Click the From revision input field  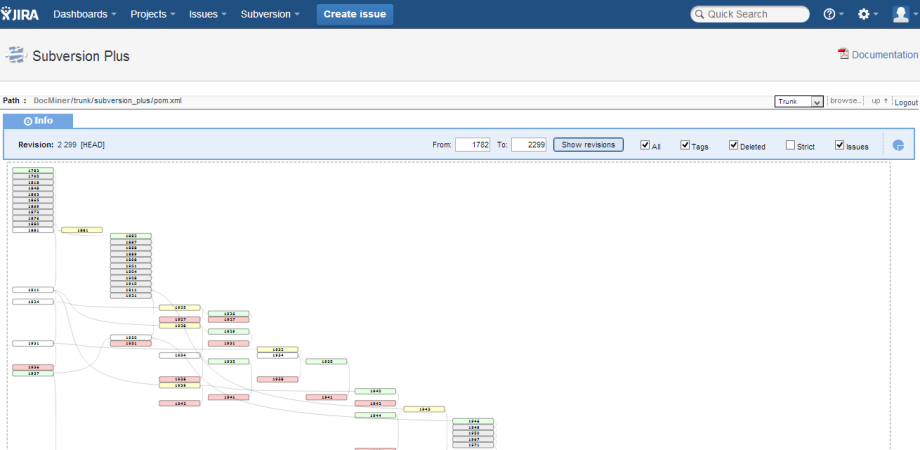[x=472, y=145]
